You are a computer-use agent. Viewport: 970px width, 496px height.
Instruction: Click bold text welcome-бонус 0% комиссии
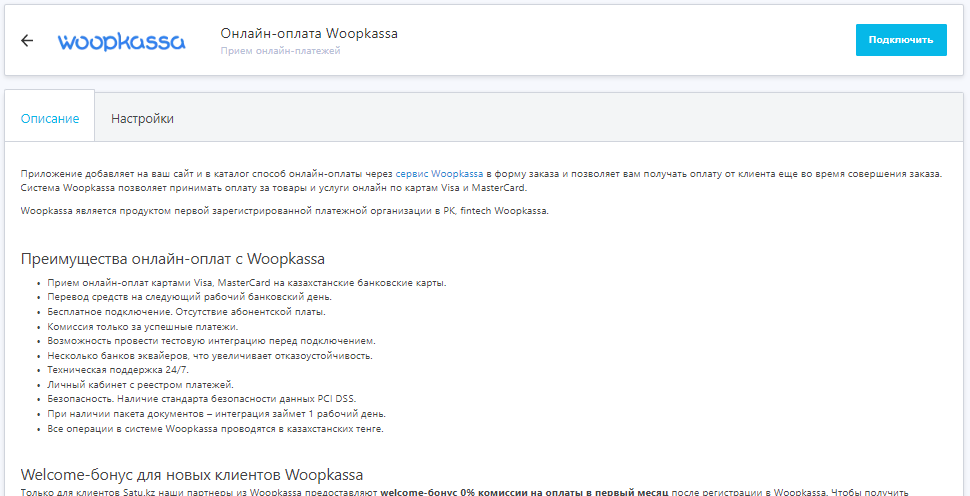(525, 493)
